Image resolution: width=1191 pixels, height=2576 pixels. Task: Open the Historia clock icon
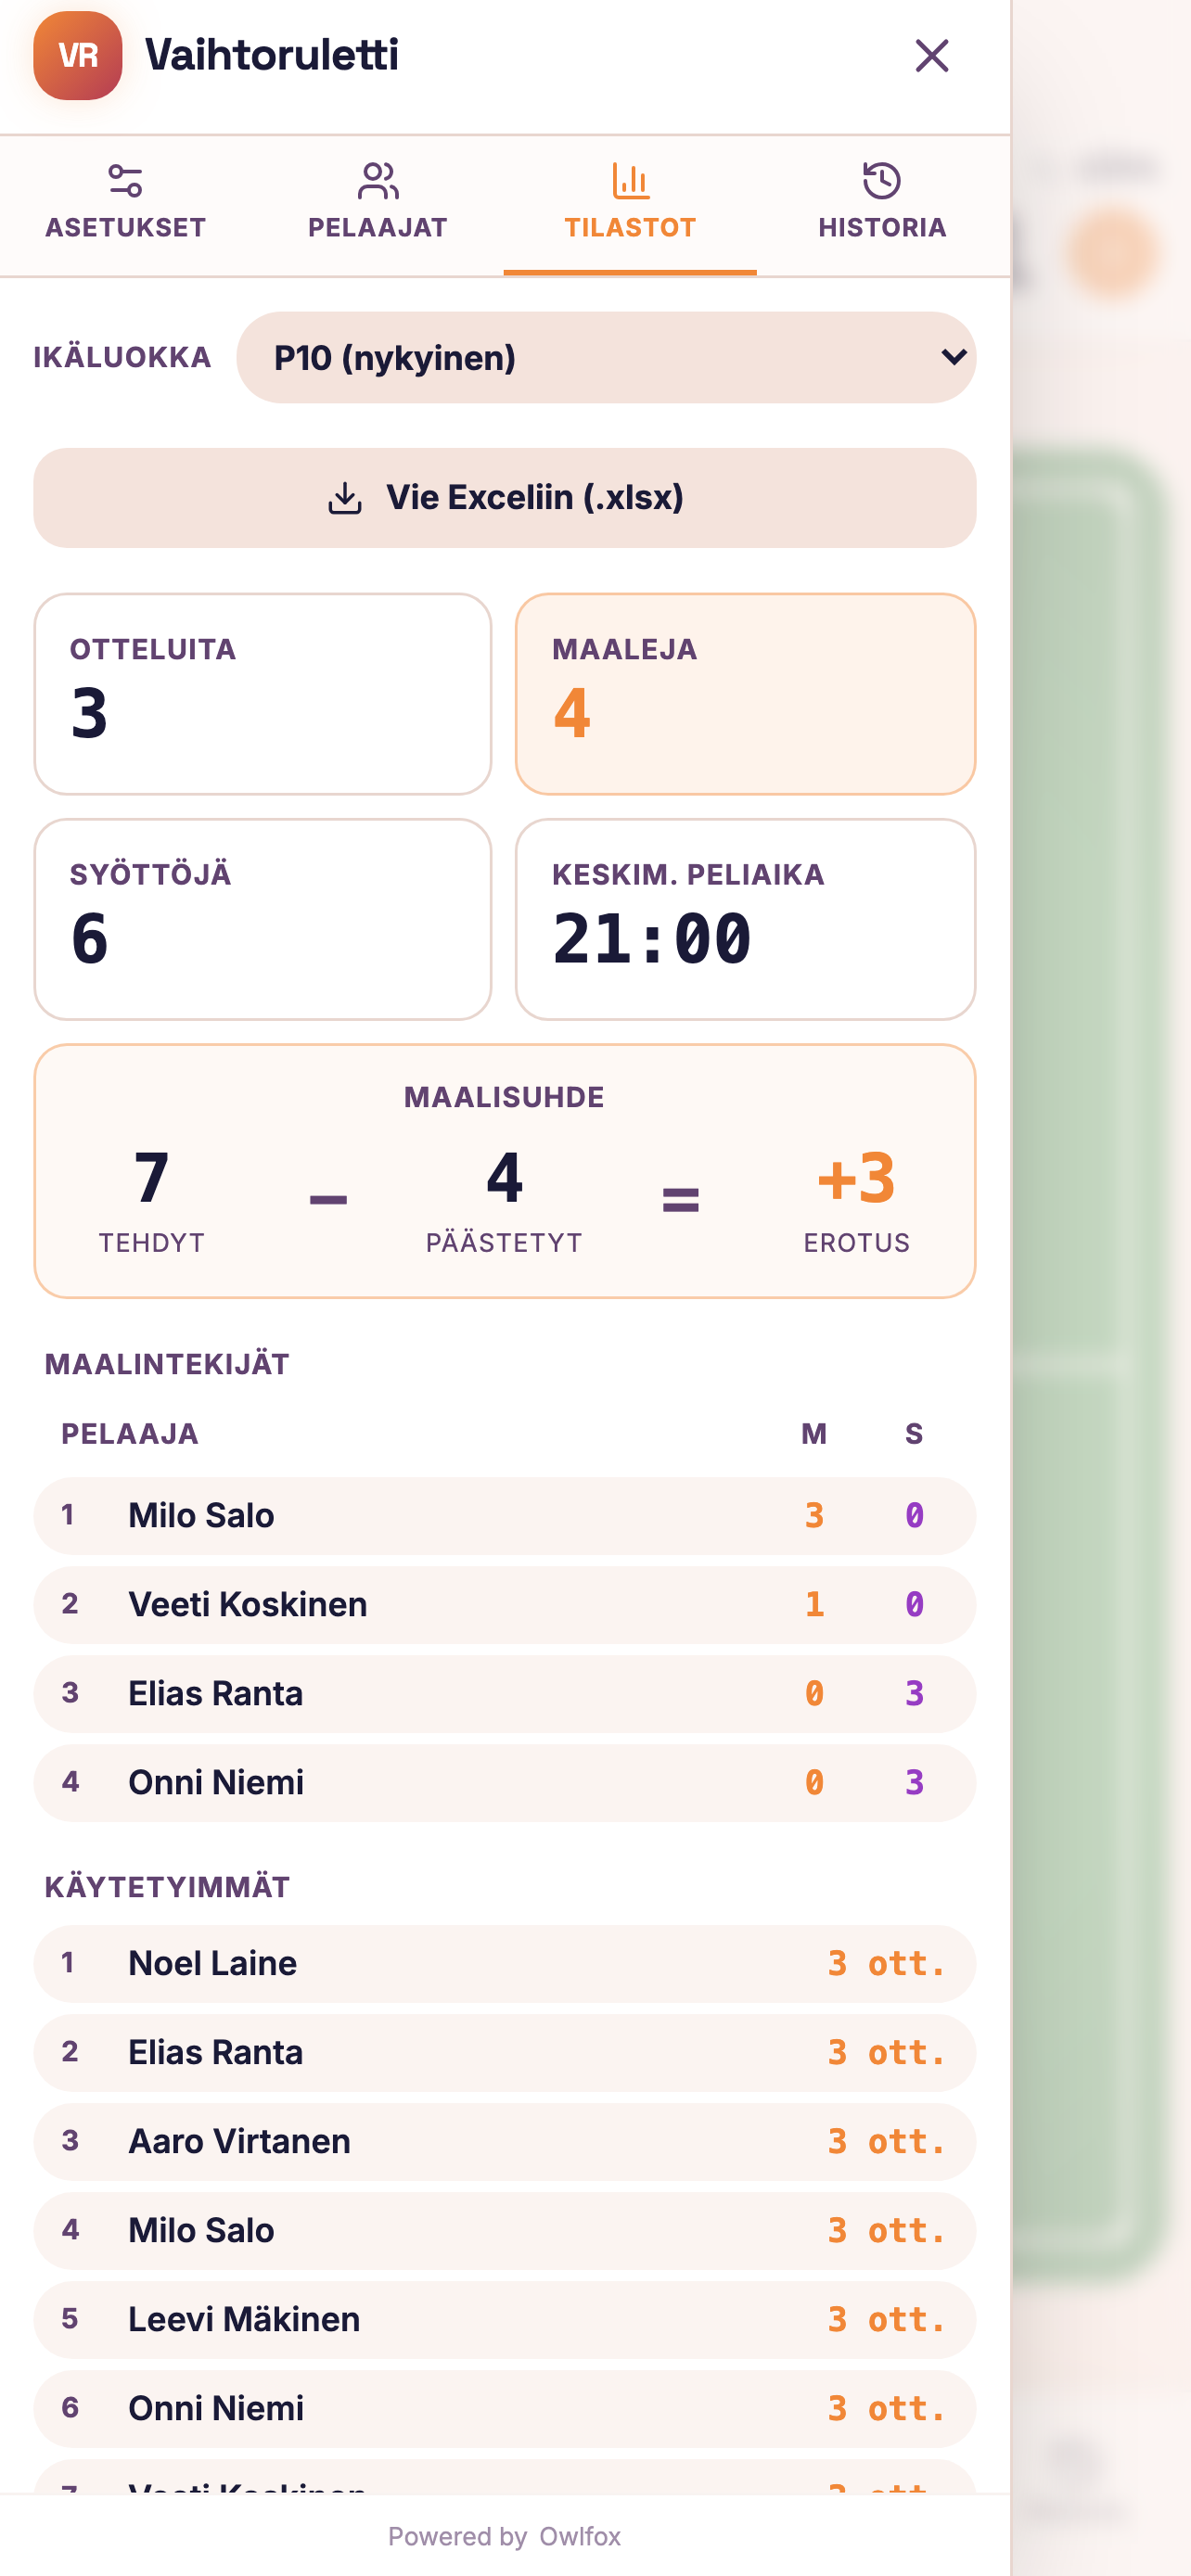tap(882, 181)
